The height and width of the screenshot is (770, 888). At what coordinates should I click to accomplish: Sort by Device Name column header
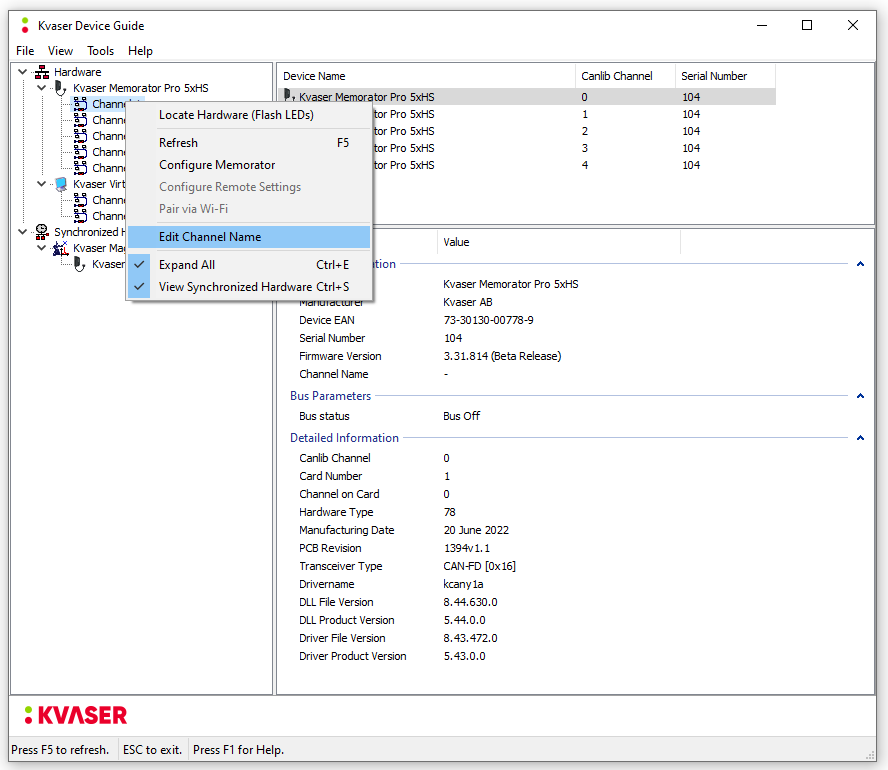click(426, 76)
